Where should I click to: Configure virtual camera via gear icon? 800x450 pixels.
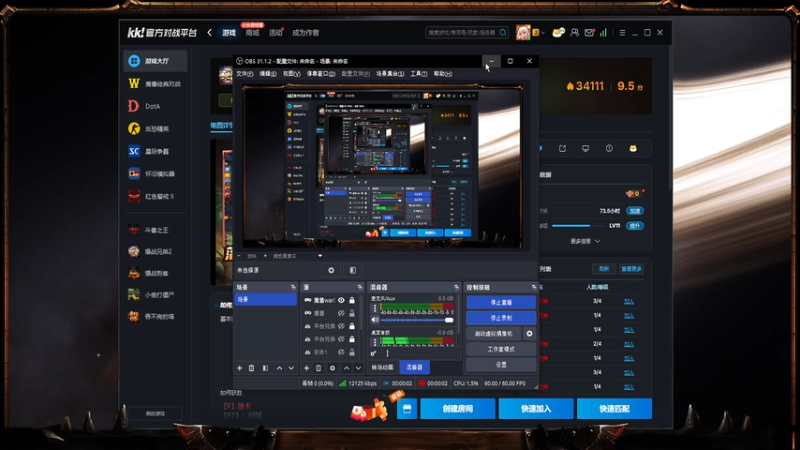pos(530,334)
